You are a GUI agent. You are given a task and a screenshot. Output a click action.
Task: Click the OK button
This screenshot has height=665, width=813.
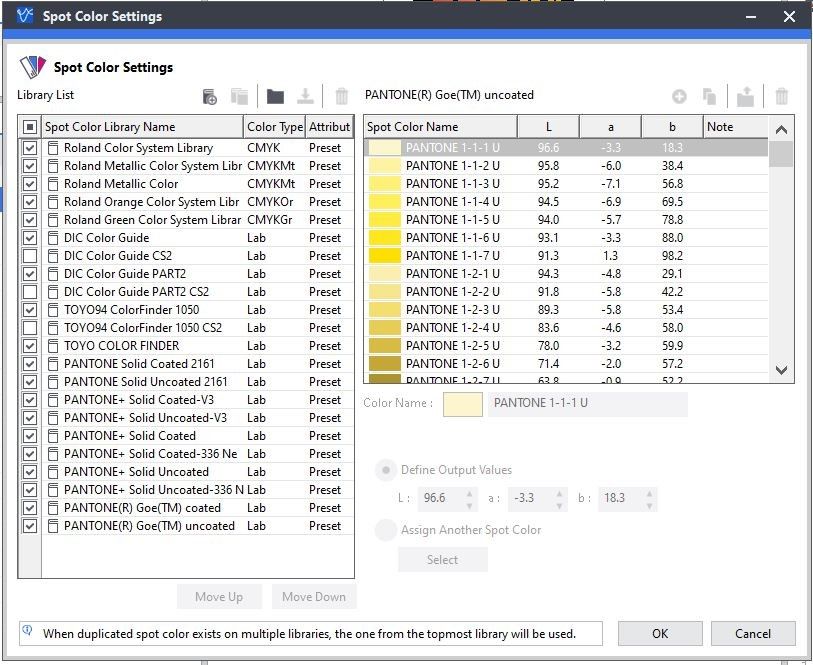660,634
